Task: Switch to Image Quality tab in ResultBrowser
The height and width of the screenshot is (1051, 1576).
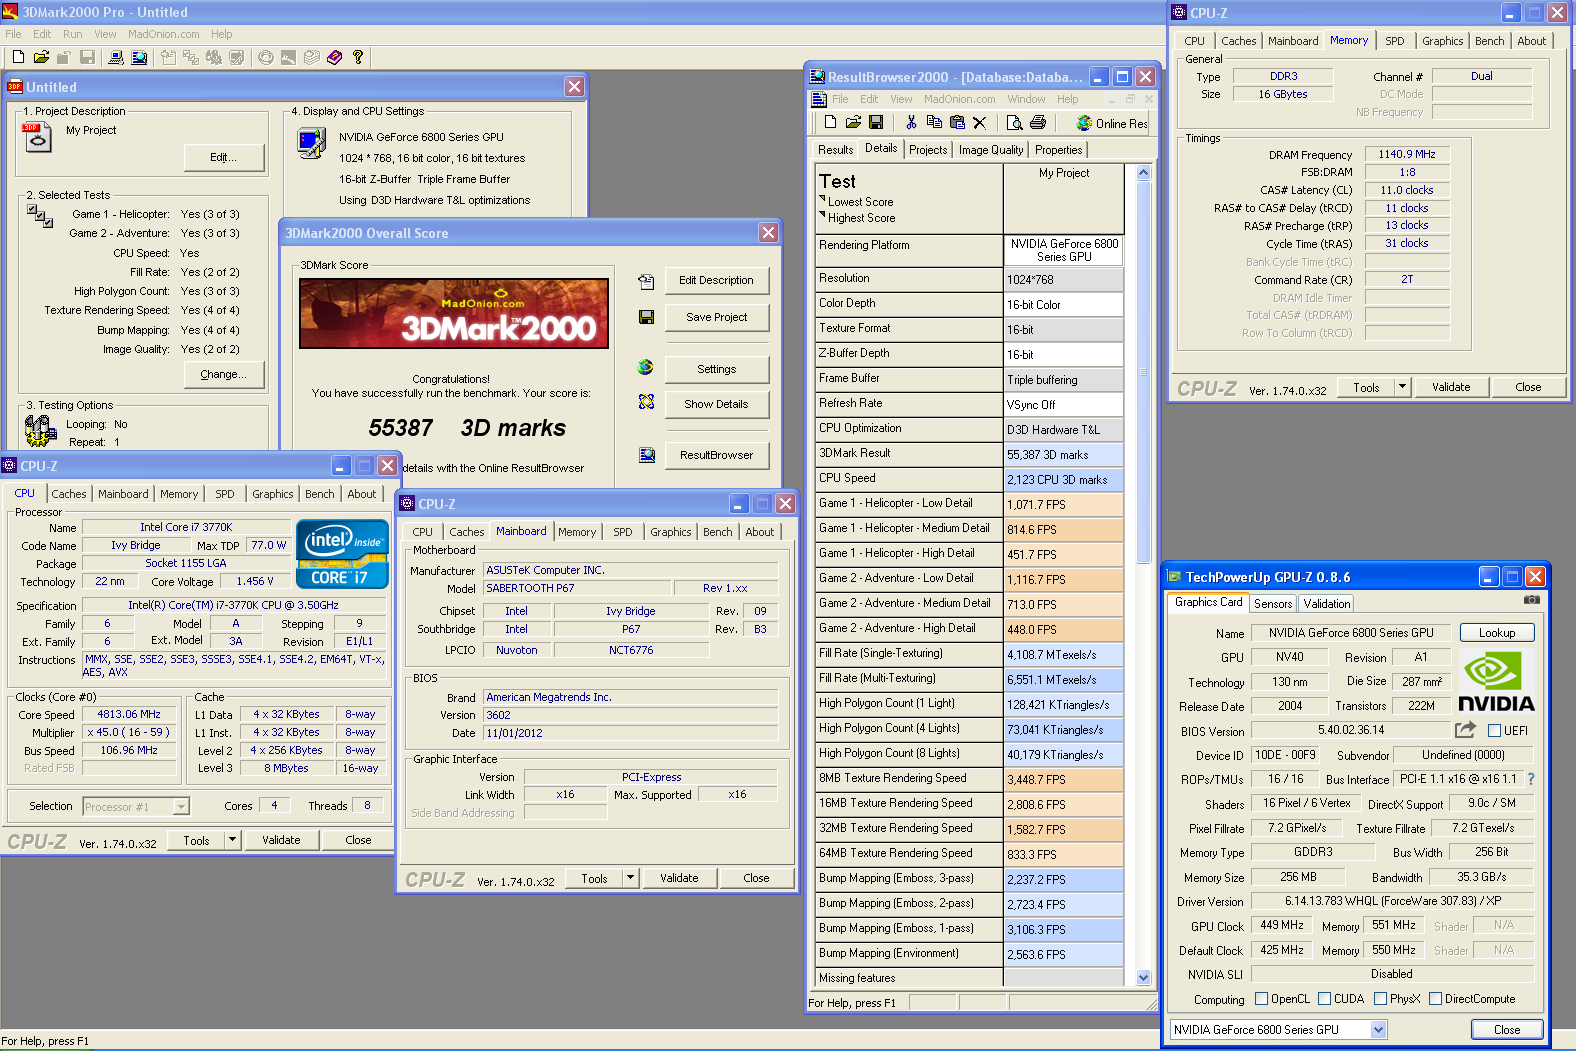Action: pyautogui.click(x=990, y=150)
